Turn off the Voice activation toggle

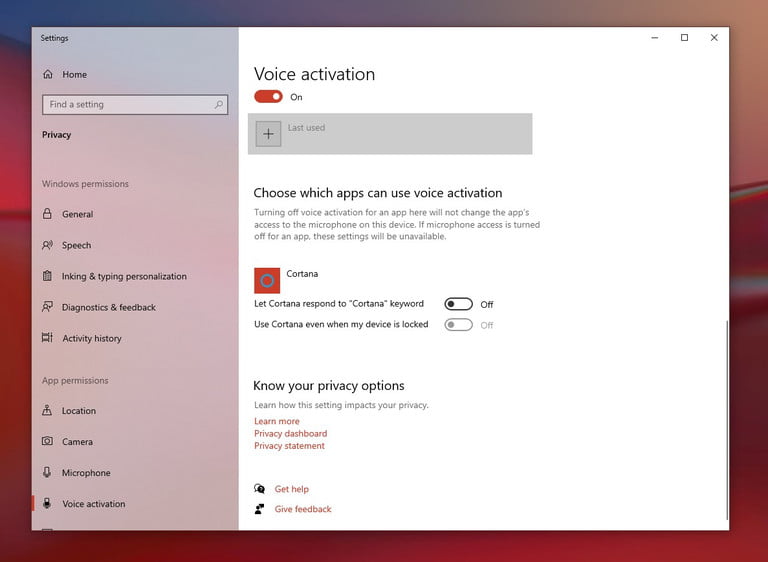coord(268,97)
